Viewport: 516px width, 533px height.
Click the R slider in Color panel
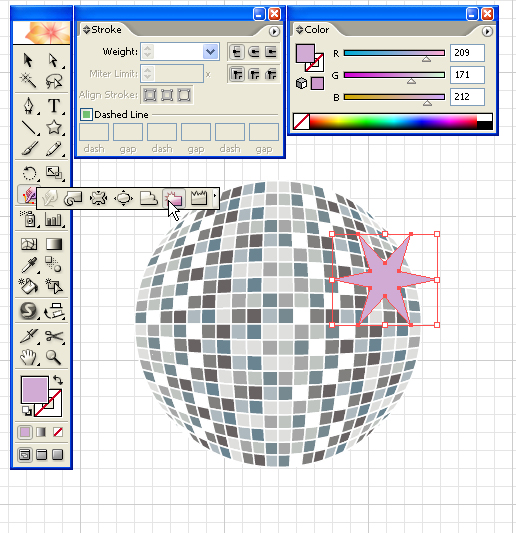click(x=394, y=53)
